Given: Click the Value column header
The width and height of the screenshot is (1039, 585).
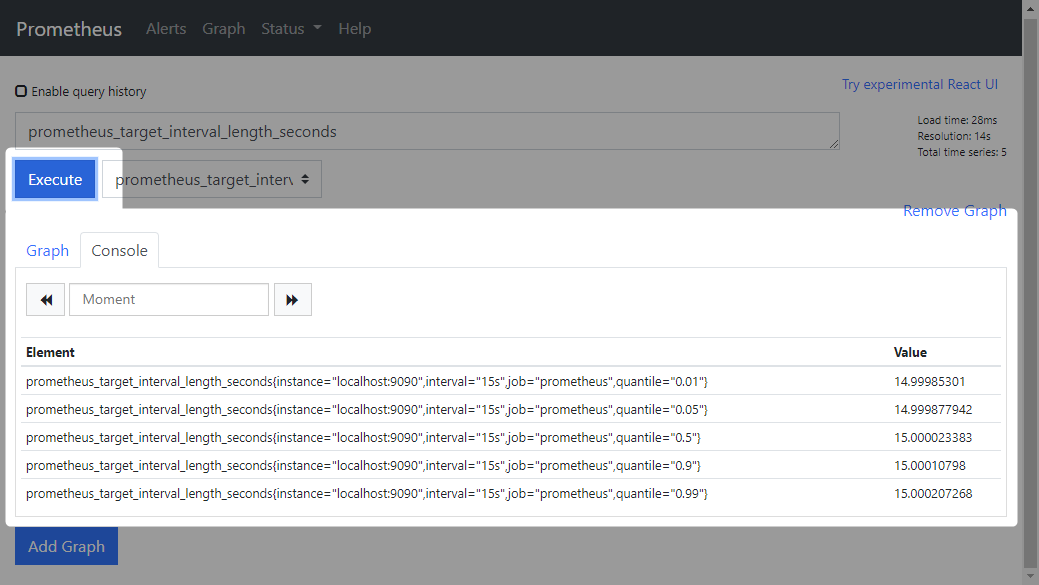Looking at the screenshot, I should point(910,352).
